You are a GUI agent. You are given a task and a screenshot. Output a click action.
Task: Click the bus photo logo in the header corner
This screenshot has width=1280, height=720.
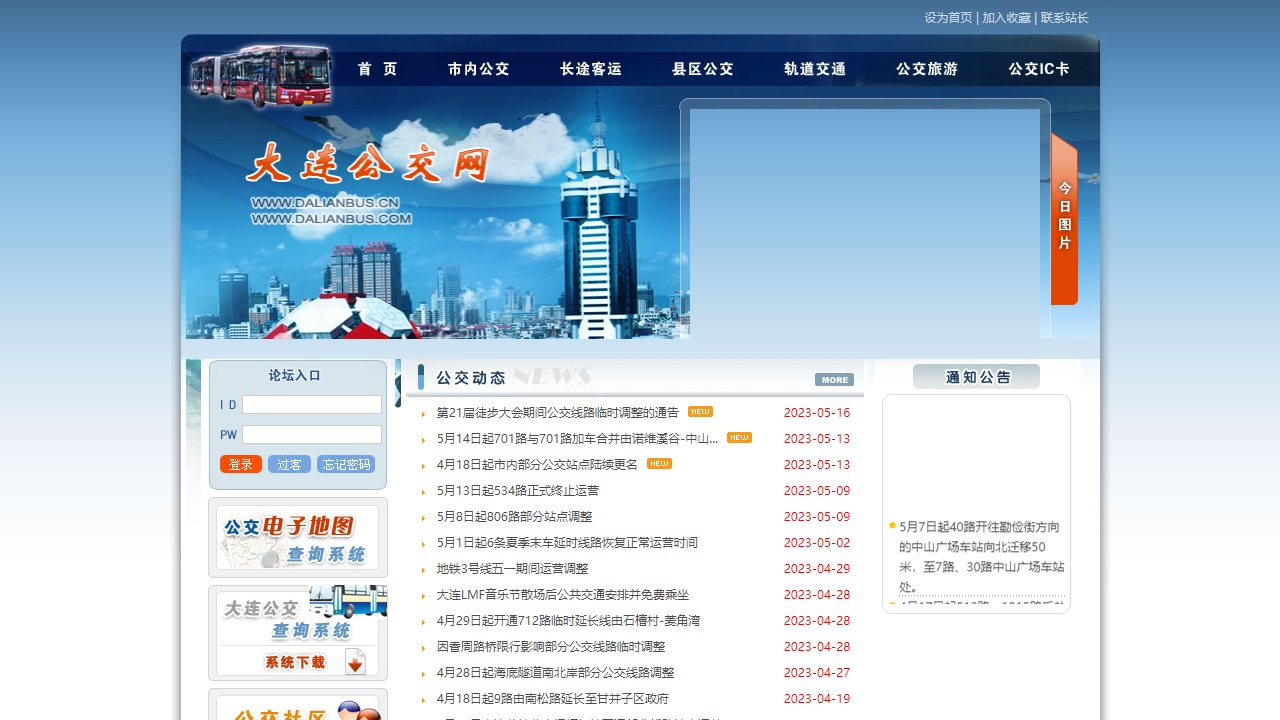tap(258, 77)
